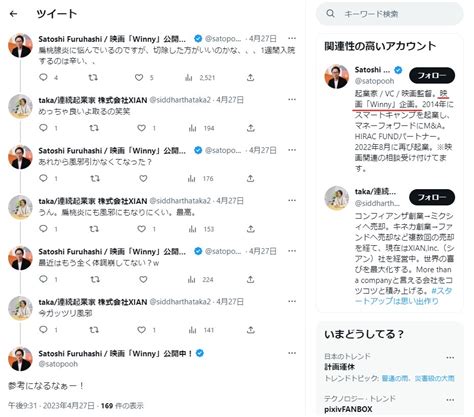Open more options for 計画運休 trend
Screen dimensions: 474x417
[x=450, y=357]
